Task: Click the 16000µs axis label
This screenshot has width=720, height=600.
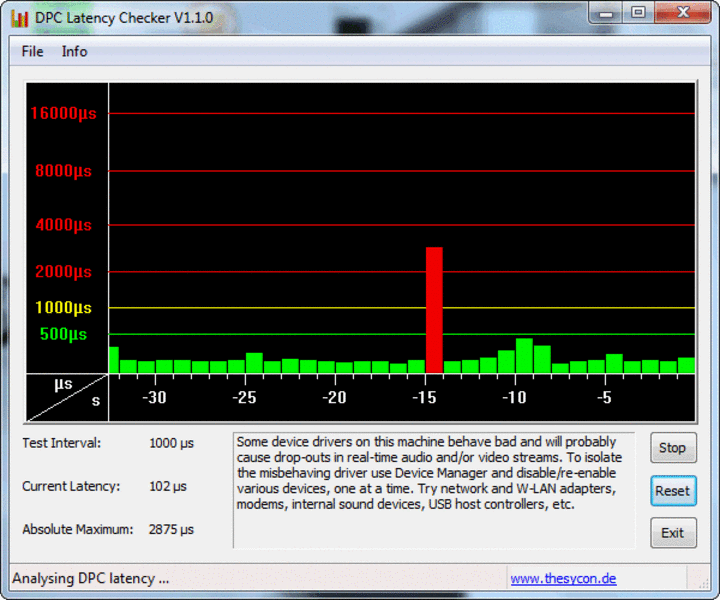Action: pos(63,113)
